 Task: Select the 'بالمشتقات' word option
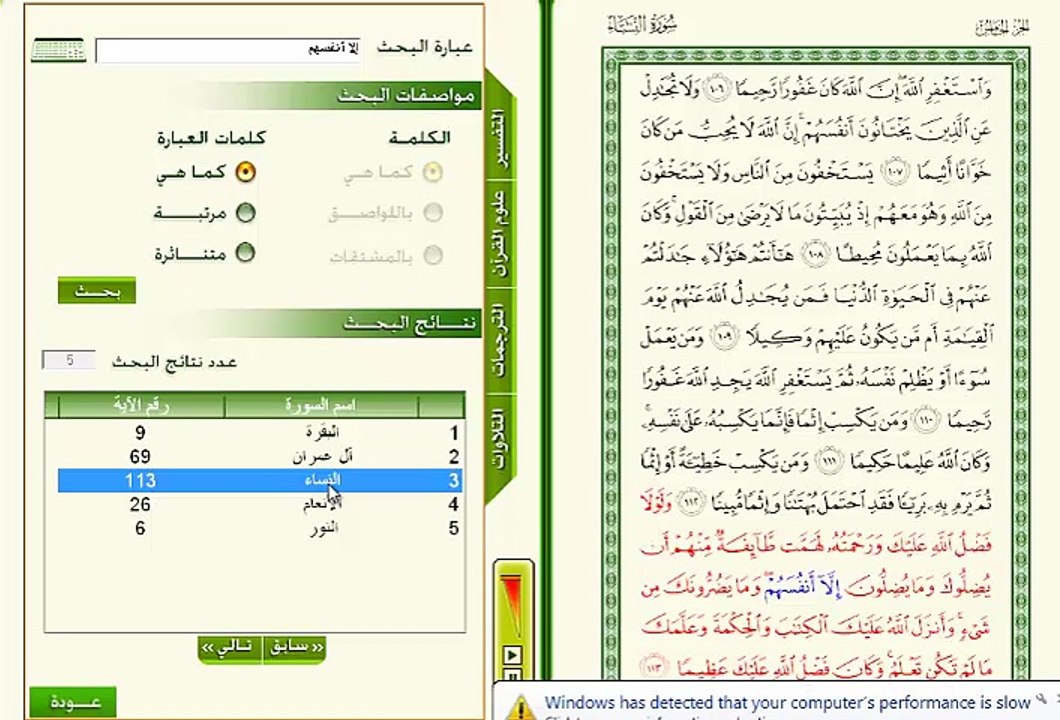pyautogui.click(x=433, y=255)
